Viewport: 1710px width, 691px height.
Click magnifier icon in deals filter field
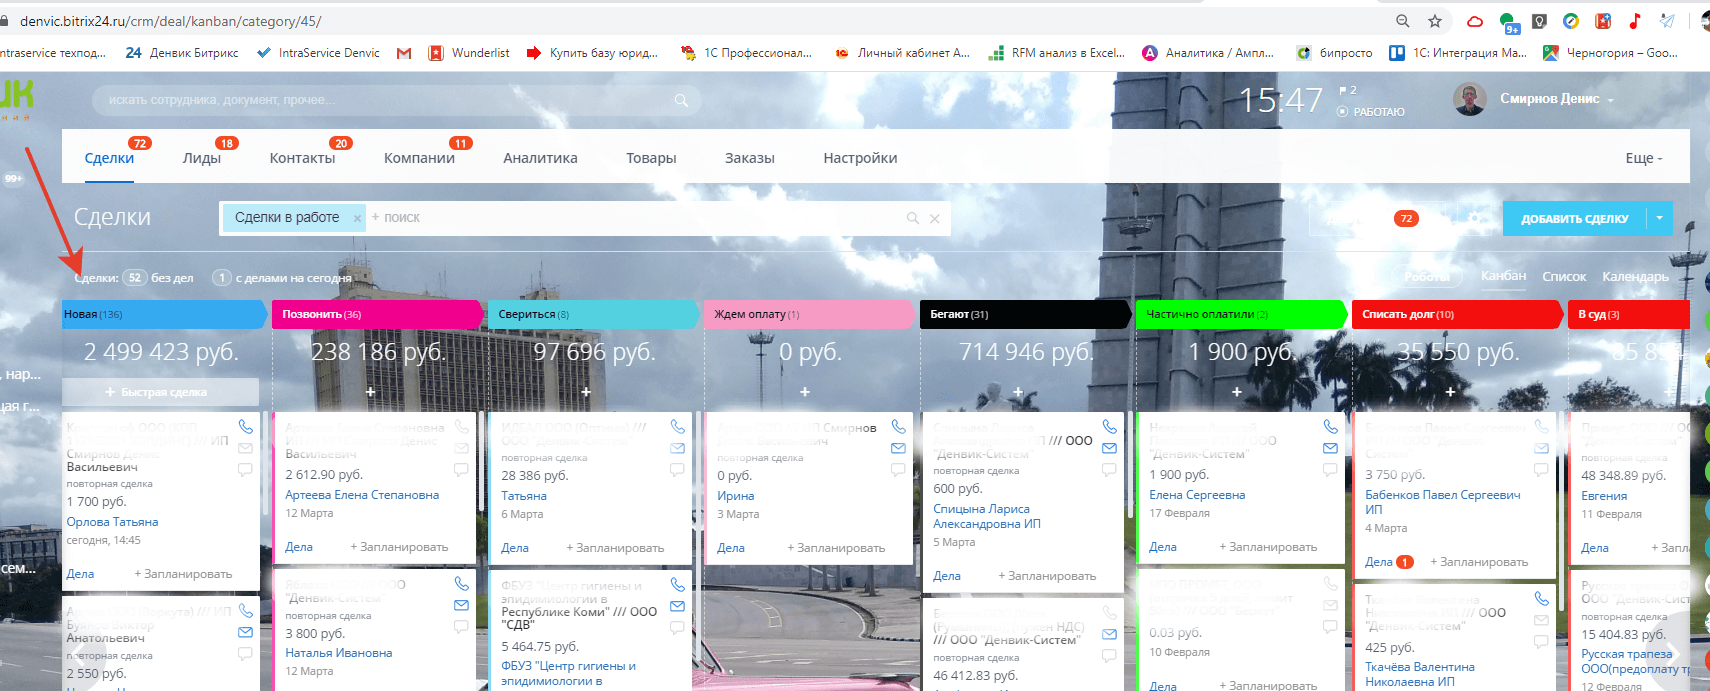[x=912, y=218]
